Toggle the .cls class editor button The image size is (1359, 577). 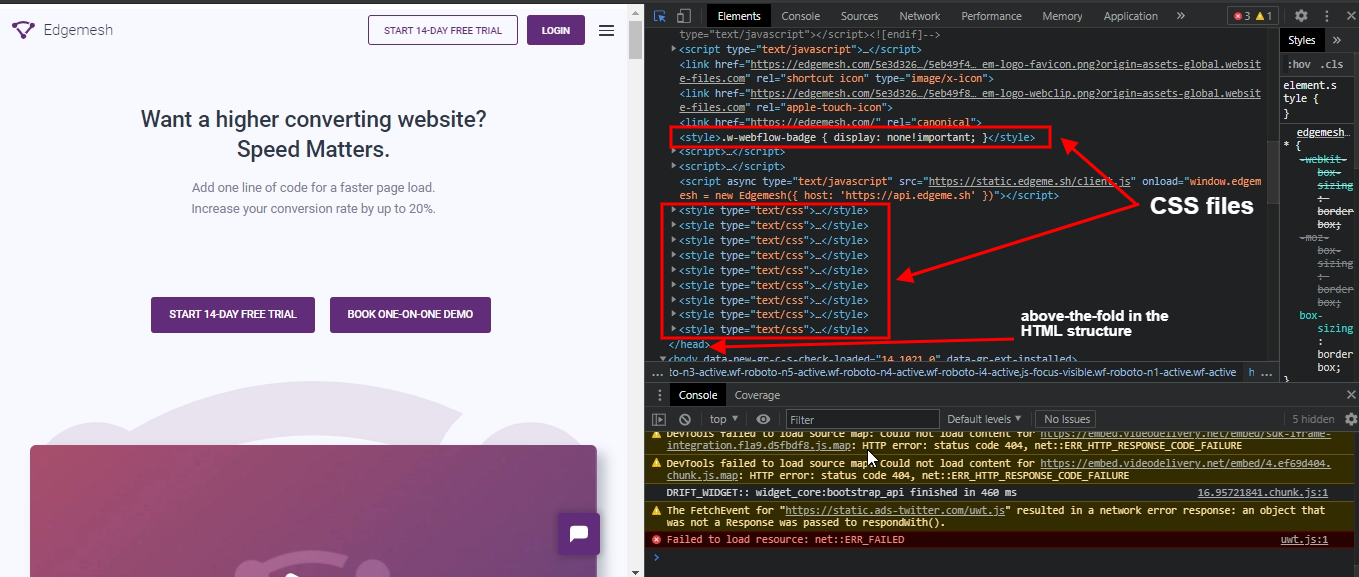click(1331, 65)
